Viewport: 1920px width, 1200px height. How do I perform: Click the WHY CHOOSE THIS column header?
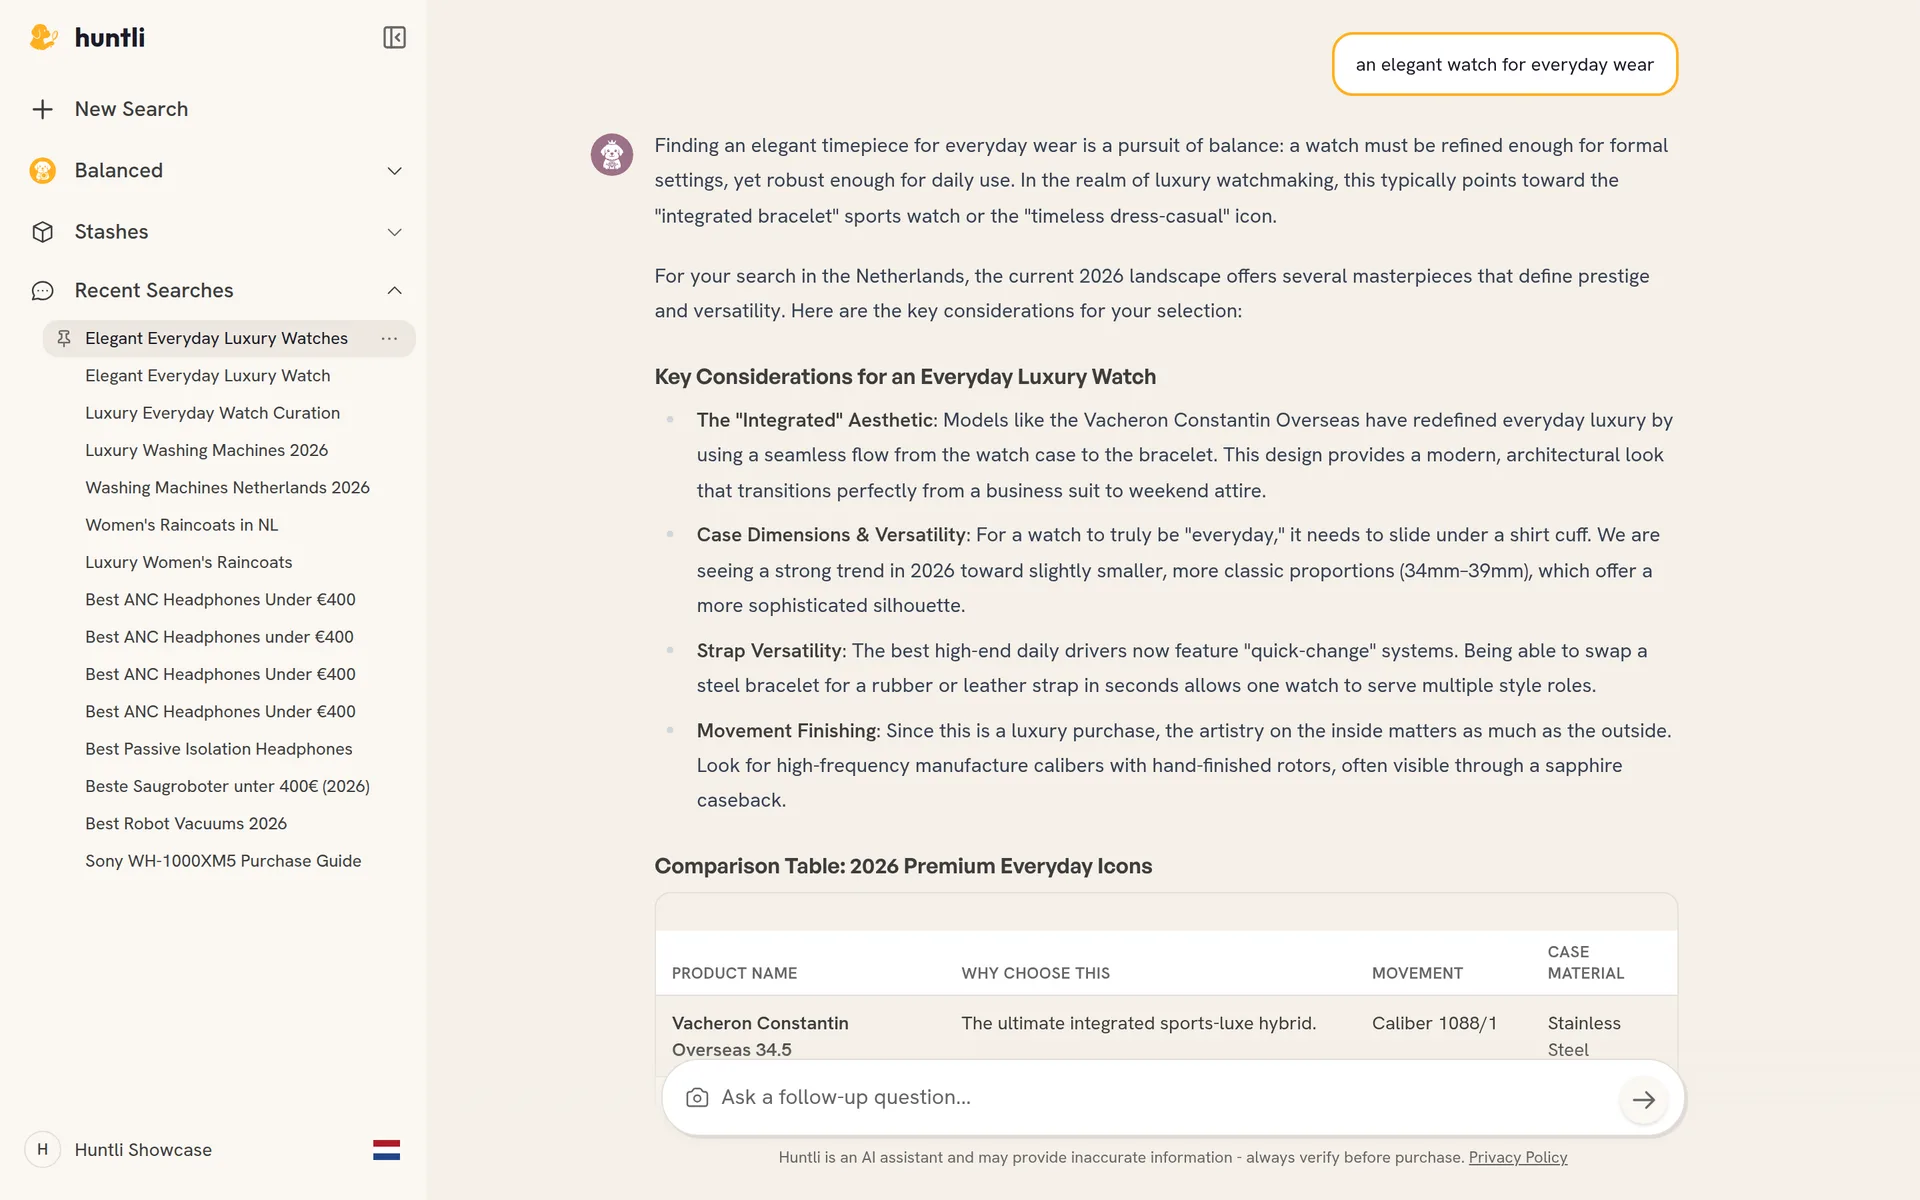tap(1035, 973)
